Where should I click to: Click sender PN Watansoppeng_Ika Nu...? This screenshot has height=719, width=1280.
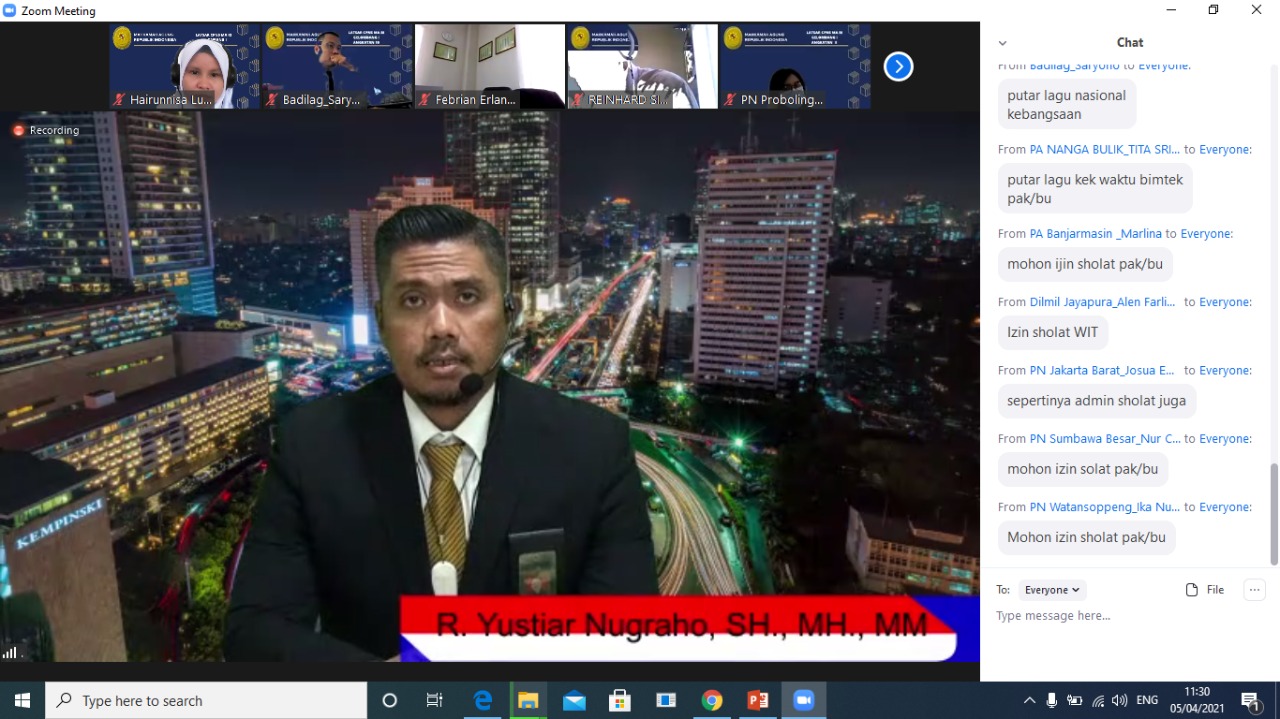pos(1105,507)
